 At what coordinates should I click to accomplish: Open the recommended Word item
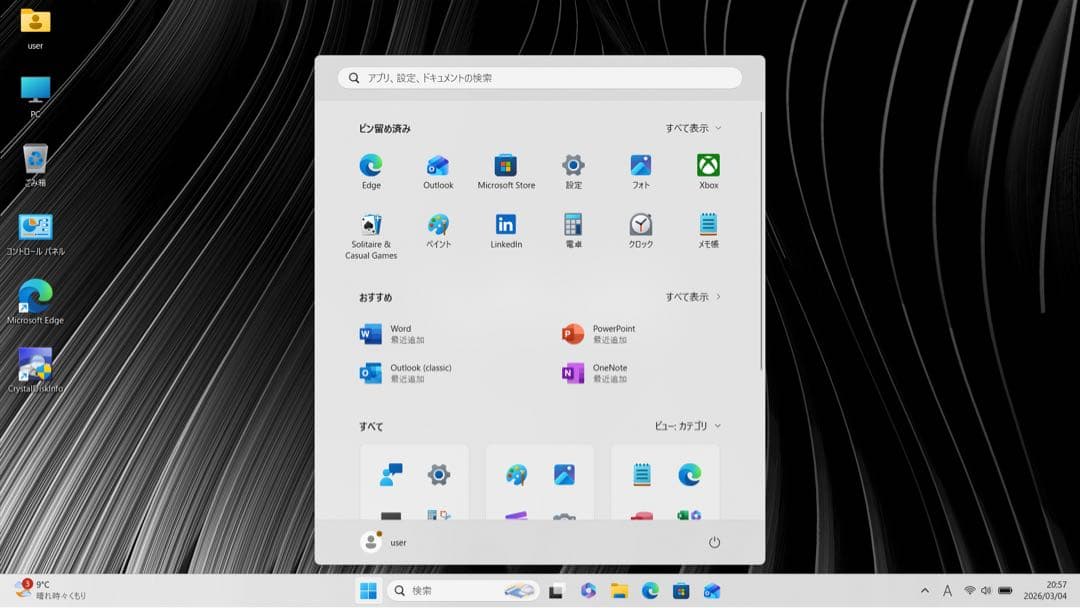[x=391, y=334]
